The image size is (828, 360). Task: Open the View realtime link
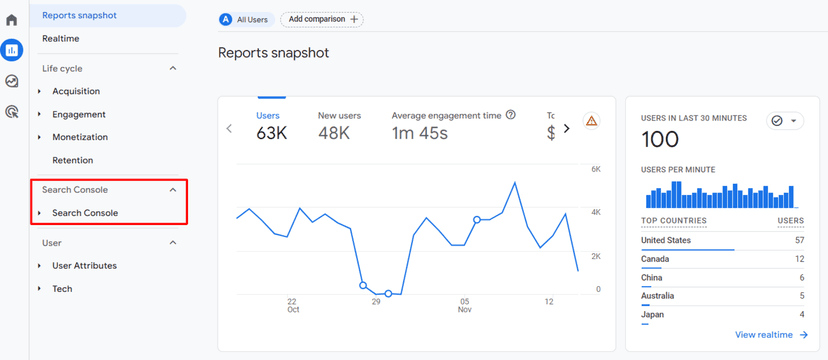tap(764, 335)
